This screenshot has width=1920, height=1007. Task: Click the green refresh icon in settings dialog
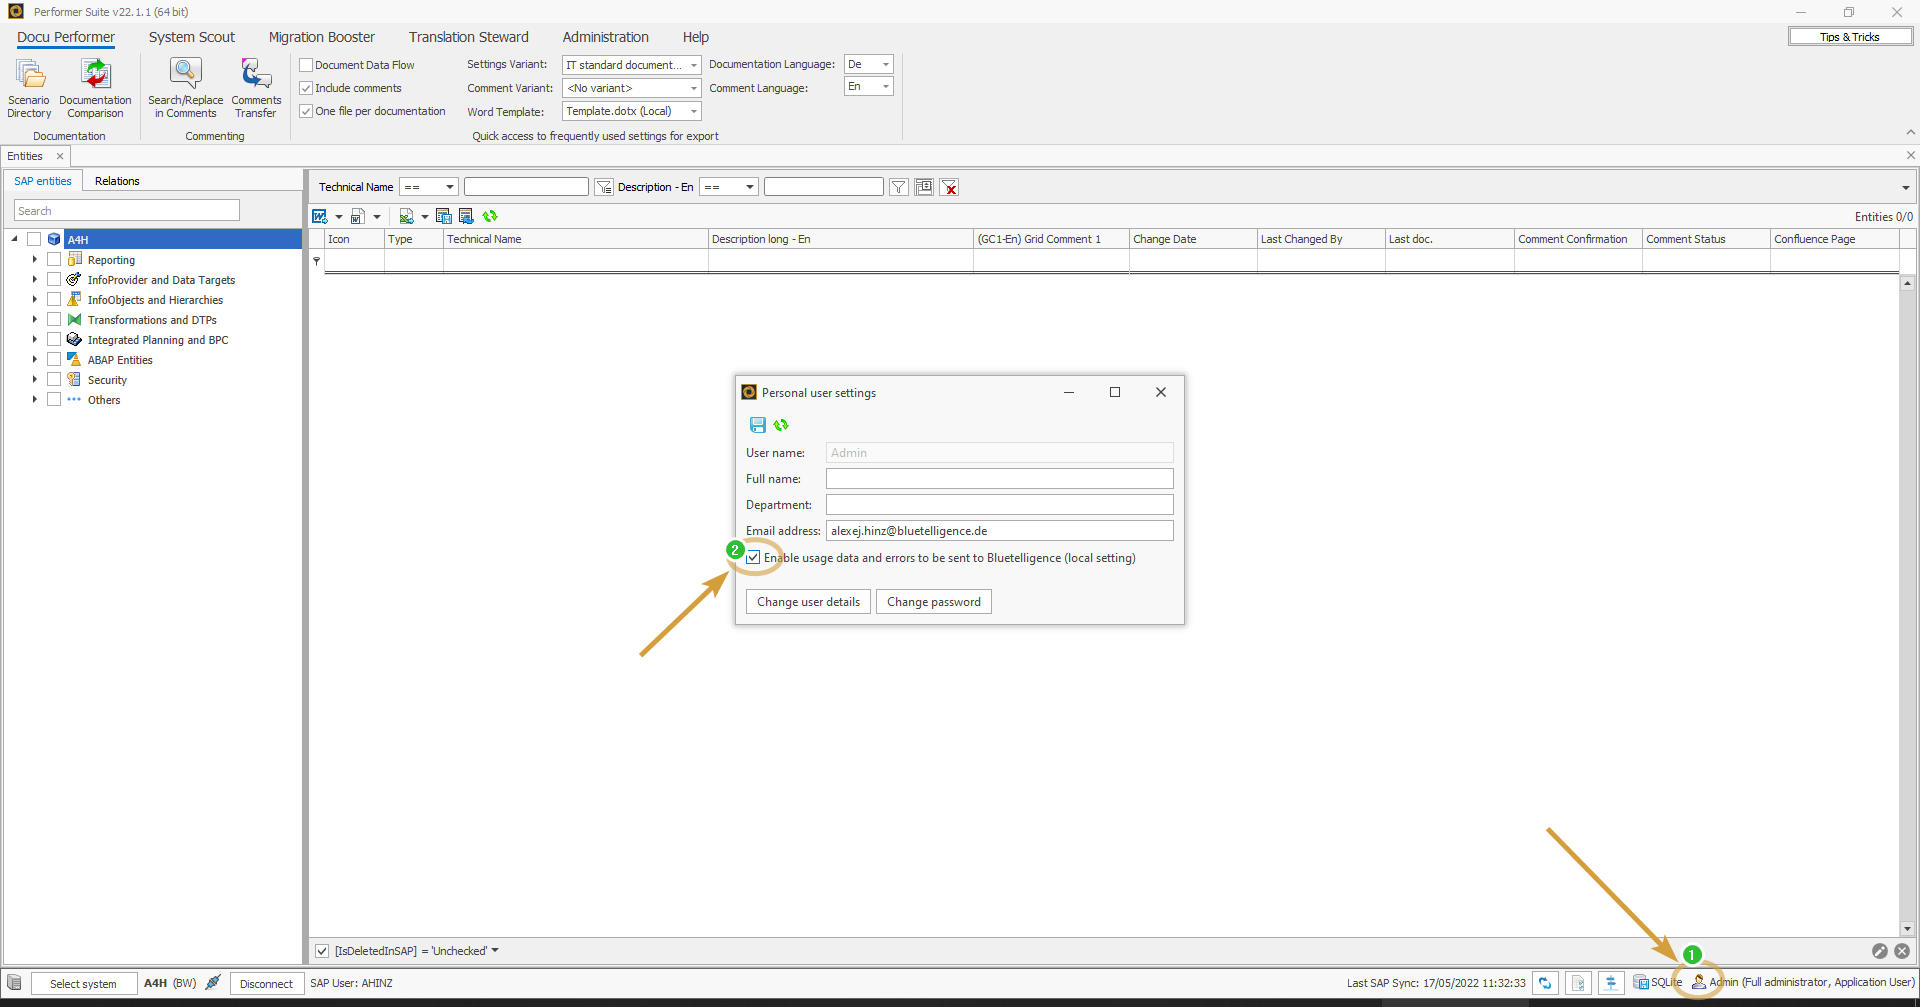click(781, 425)
